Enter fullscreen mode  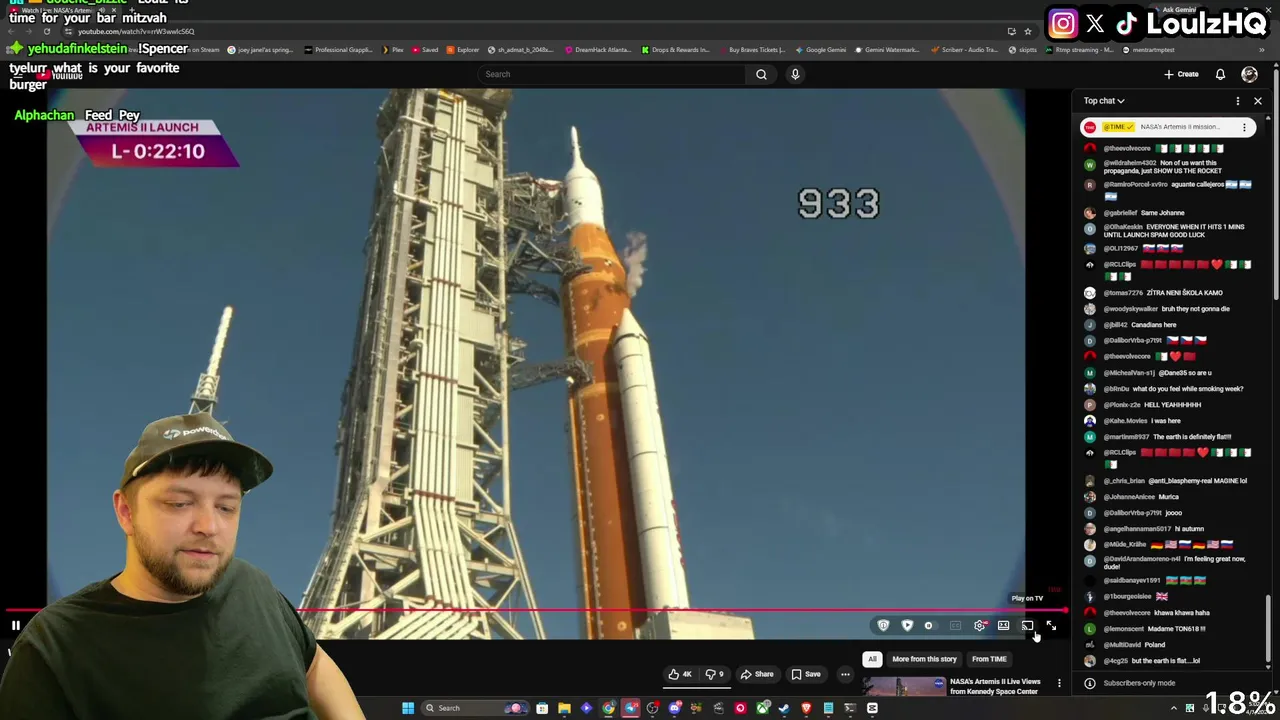pos(1051,626)
